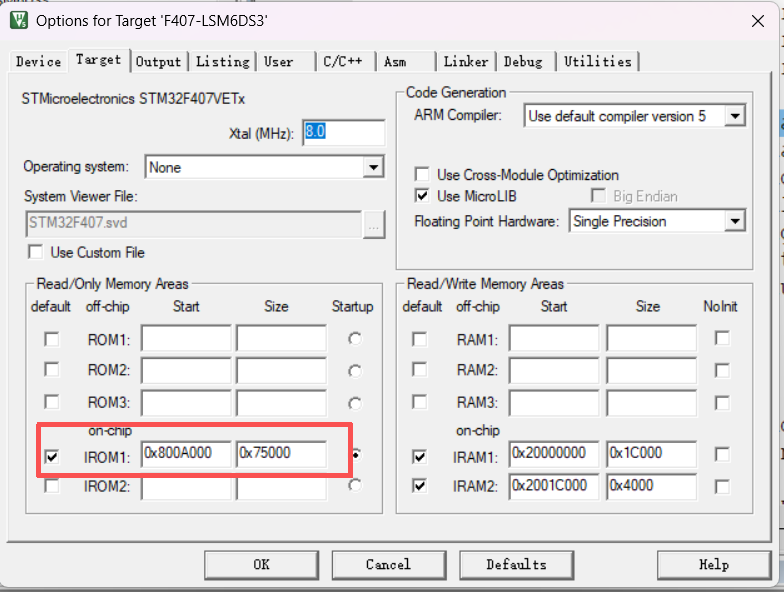Click the ROM2 Start address field
This screenshot has width=784, height=592.
(186, 370)
